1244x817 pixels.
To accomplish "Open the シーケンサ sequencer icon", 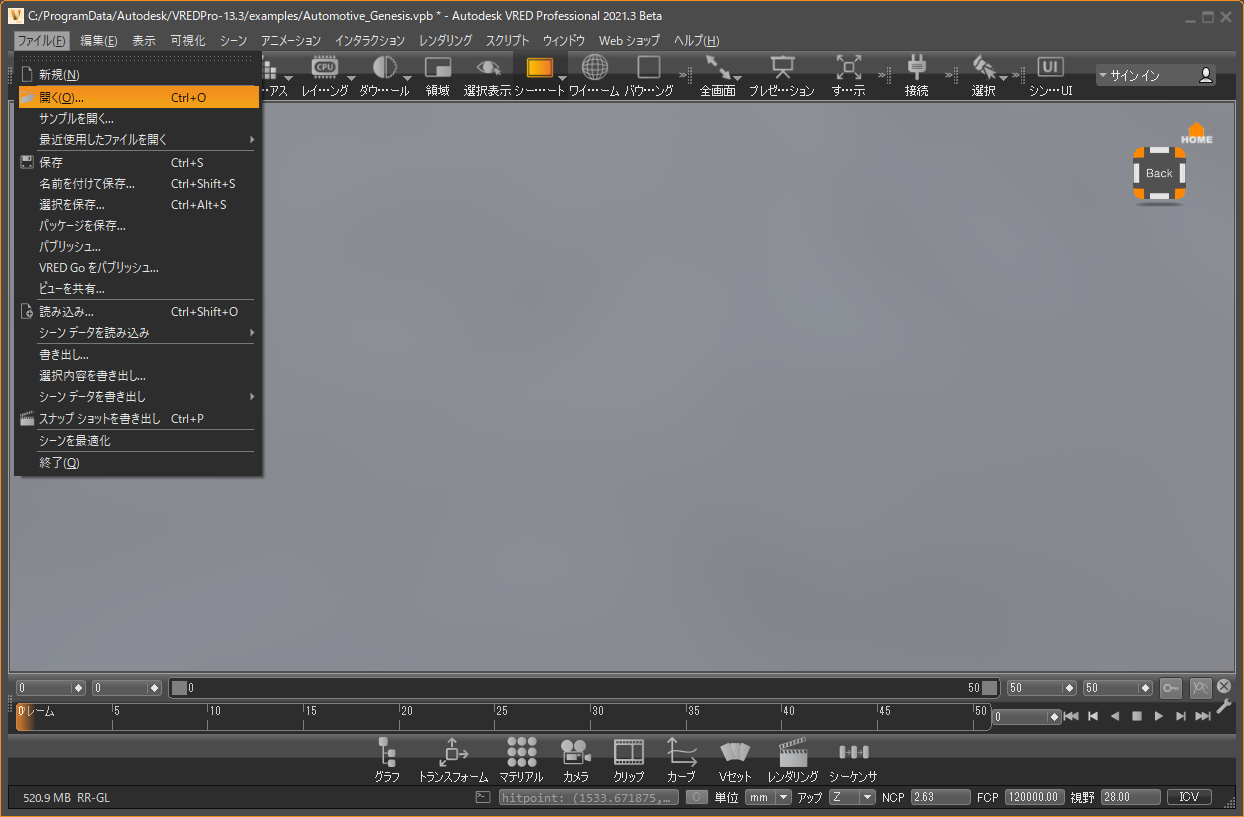I will [853, 752].
